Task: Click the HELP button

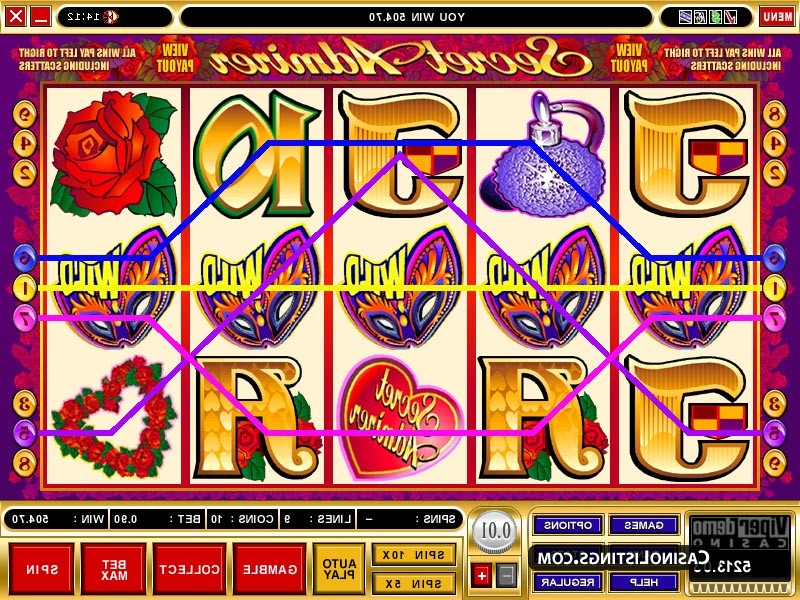Action: click(644, 582)
